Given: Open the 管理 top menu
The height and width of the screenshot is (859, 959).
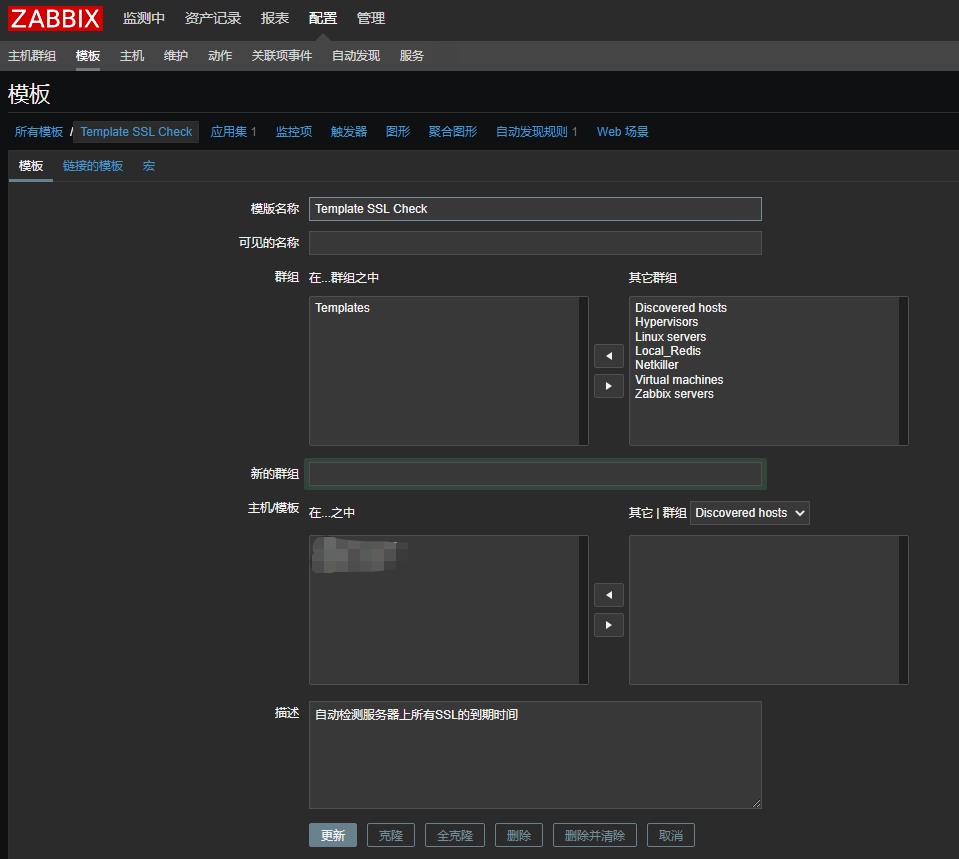Looking at the screenshot, I should click(371, 18).
